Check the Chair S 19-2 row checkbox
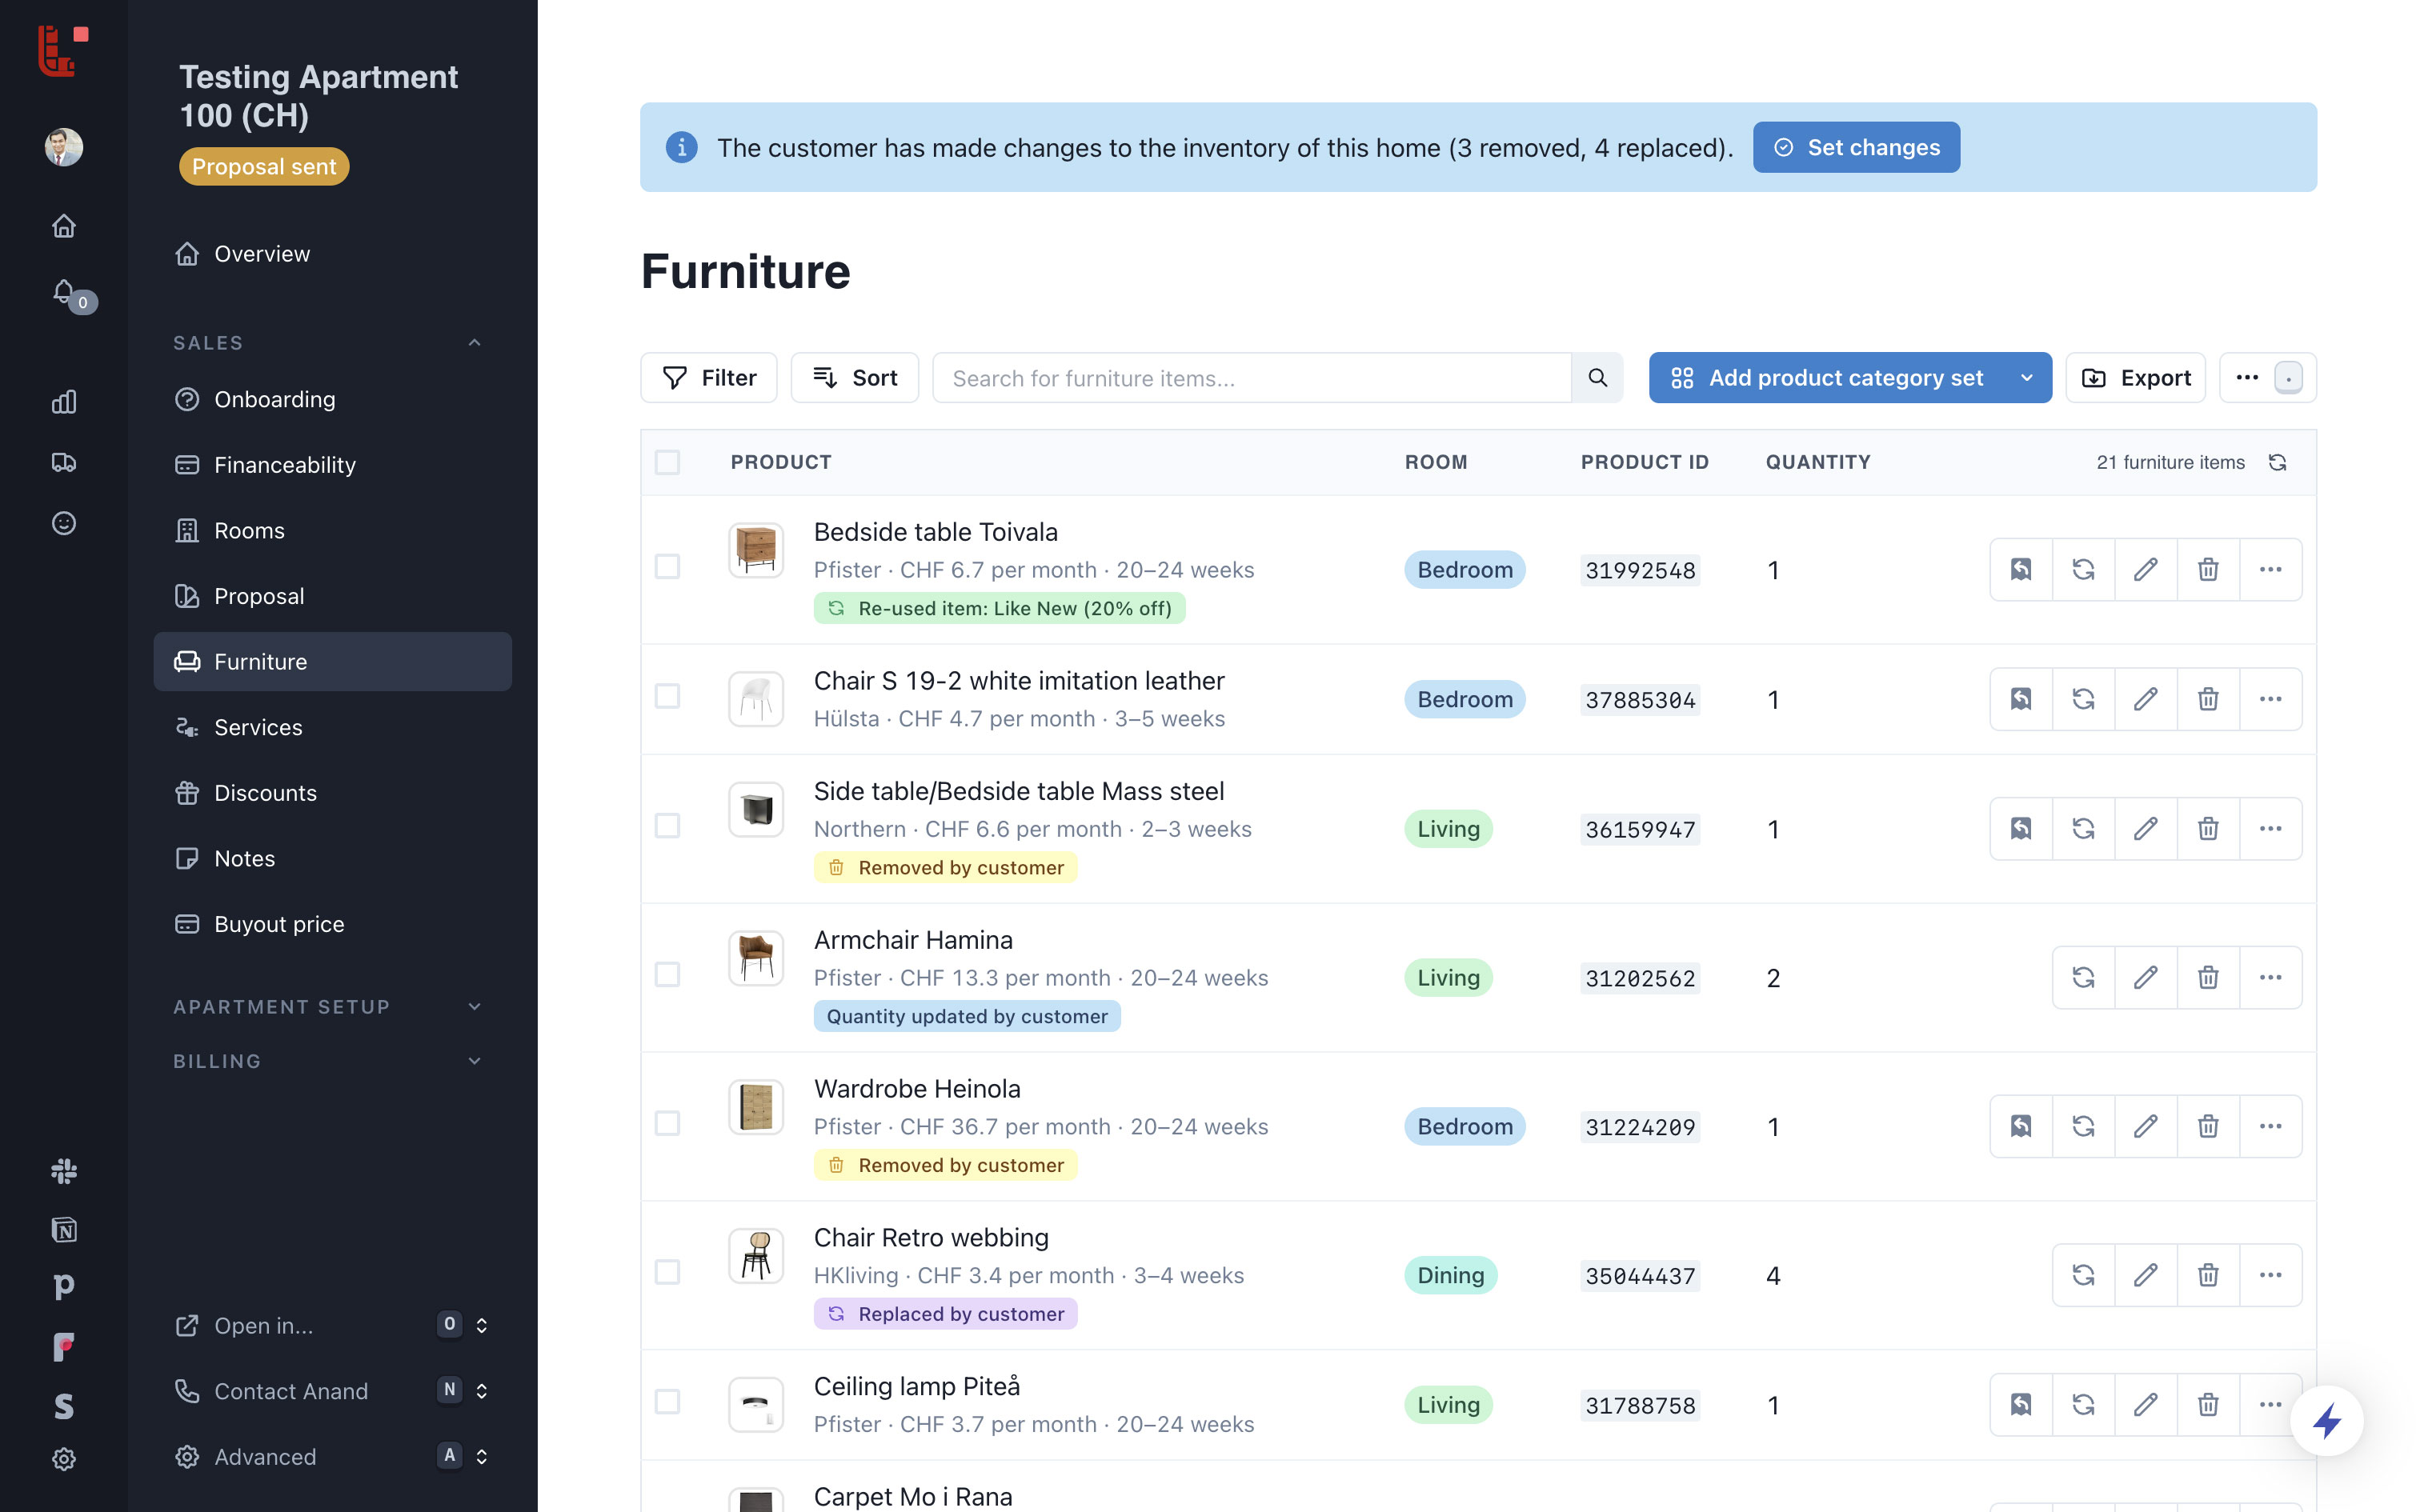 (667, 696)
